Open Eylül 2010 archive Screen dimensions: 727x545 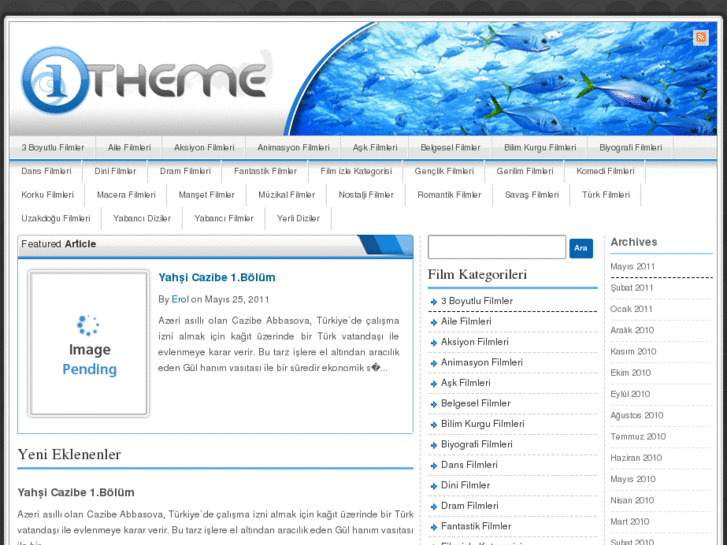coord(630,394)
